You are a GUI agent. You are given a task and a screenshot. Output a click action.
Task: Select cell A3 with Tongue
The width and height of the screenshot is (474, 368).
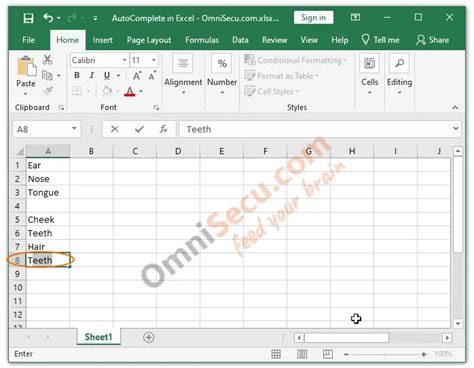pyautogui.click(x=48, y=192)
